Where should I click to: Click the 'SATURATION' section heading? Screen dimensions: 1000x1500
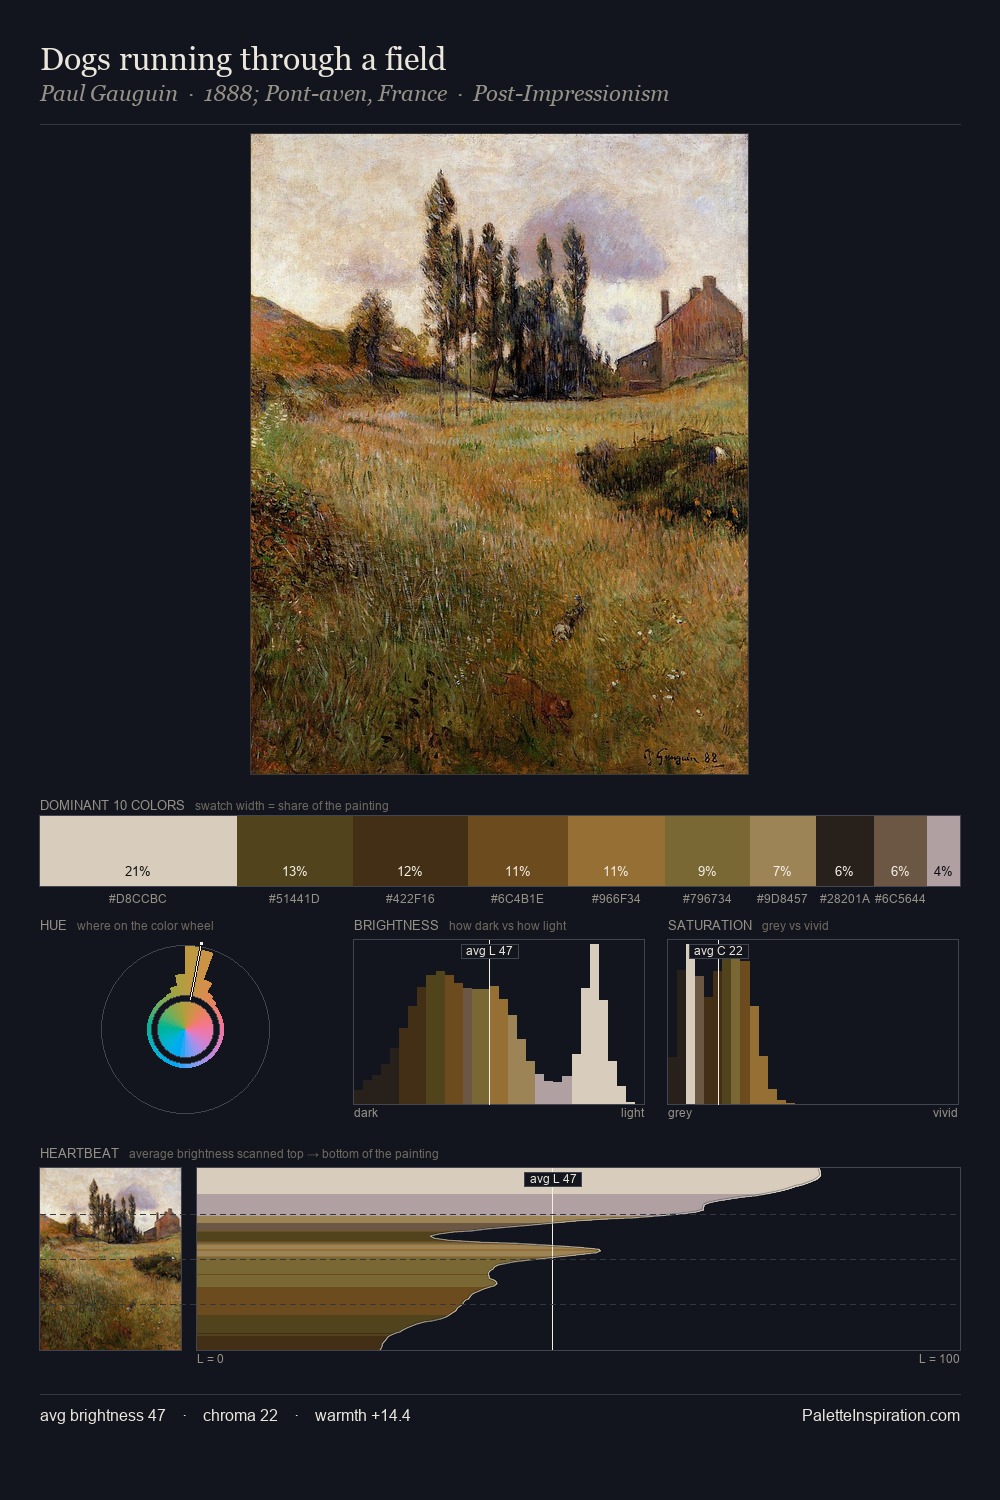pyautogui.click(x=710, y=925)
